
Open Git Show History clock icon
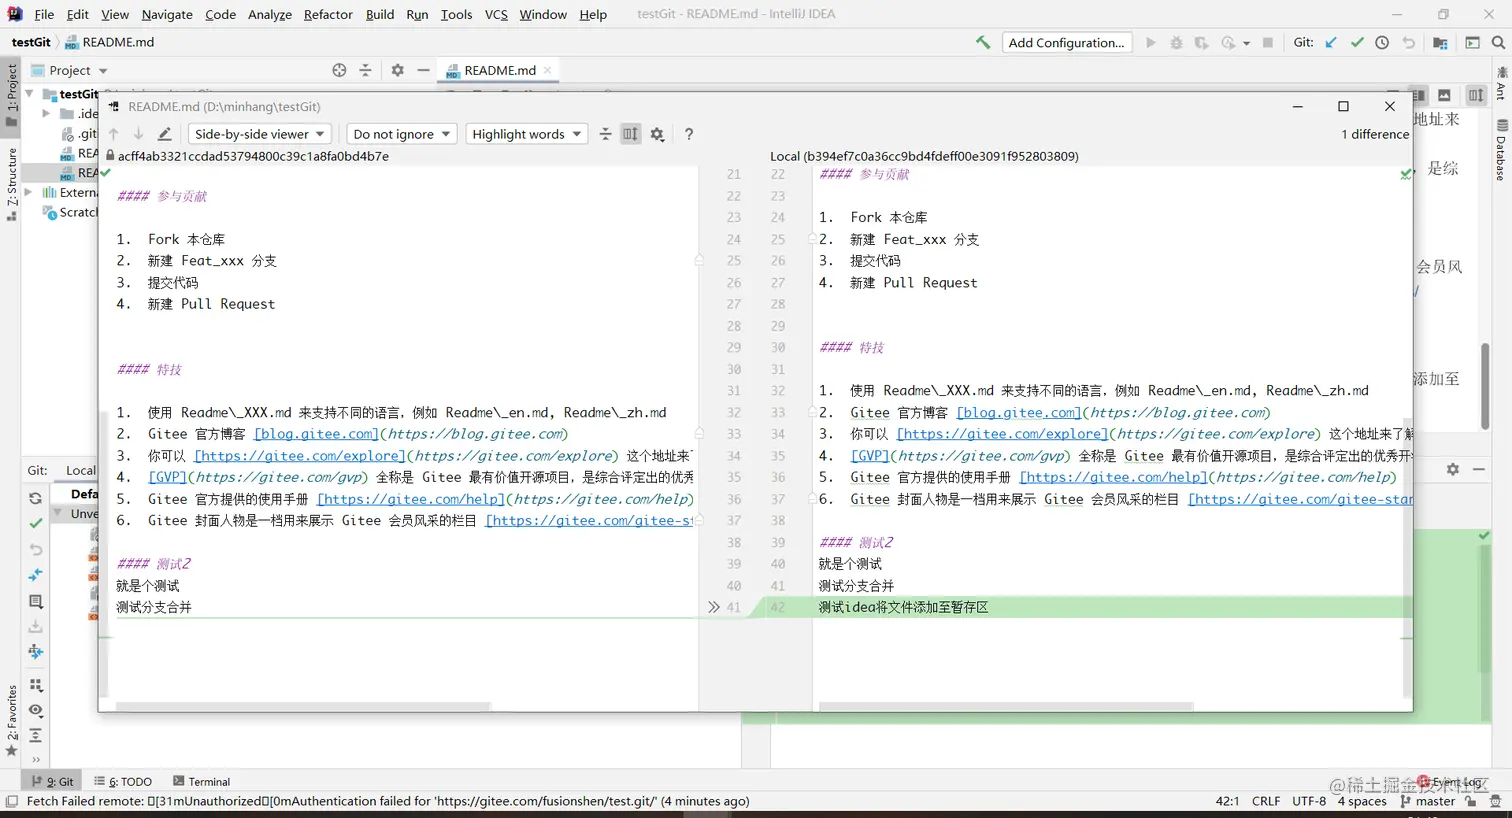(1382, 42)
